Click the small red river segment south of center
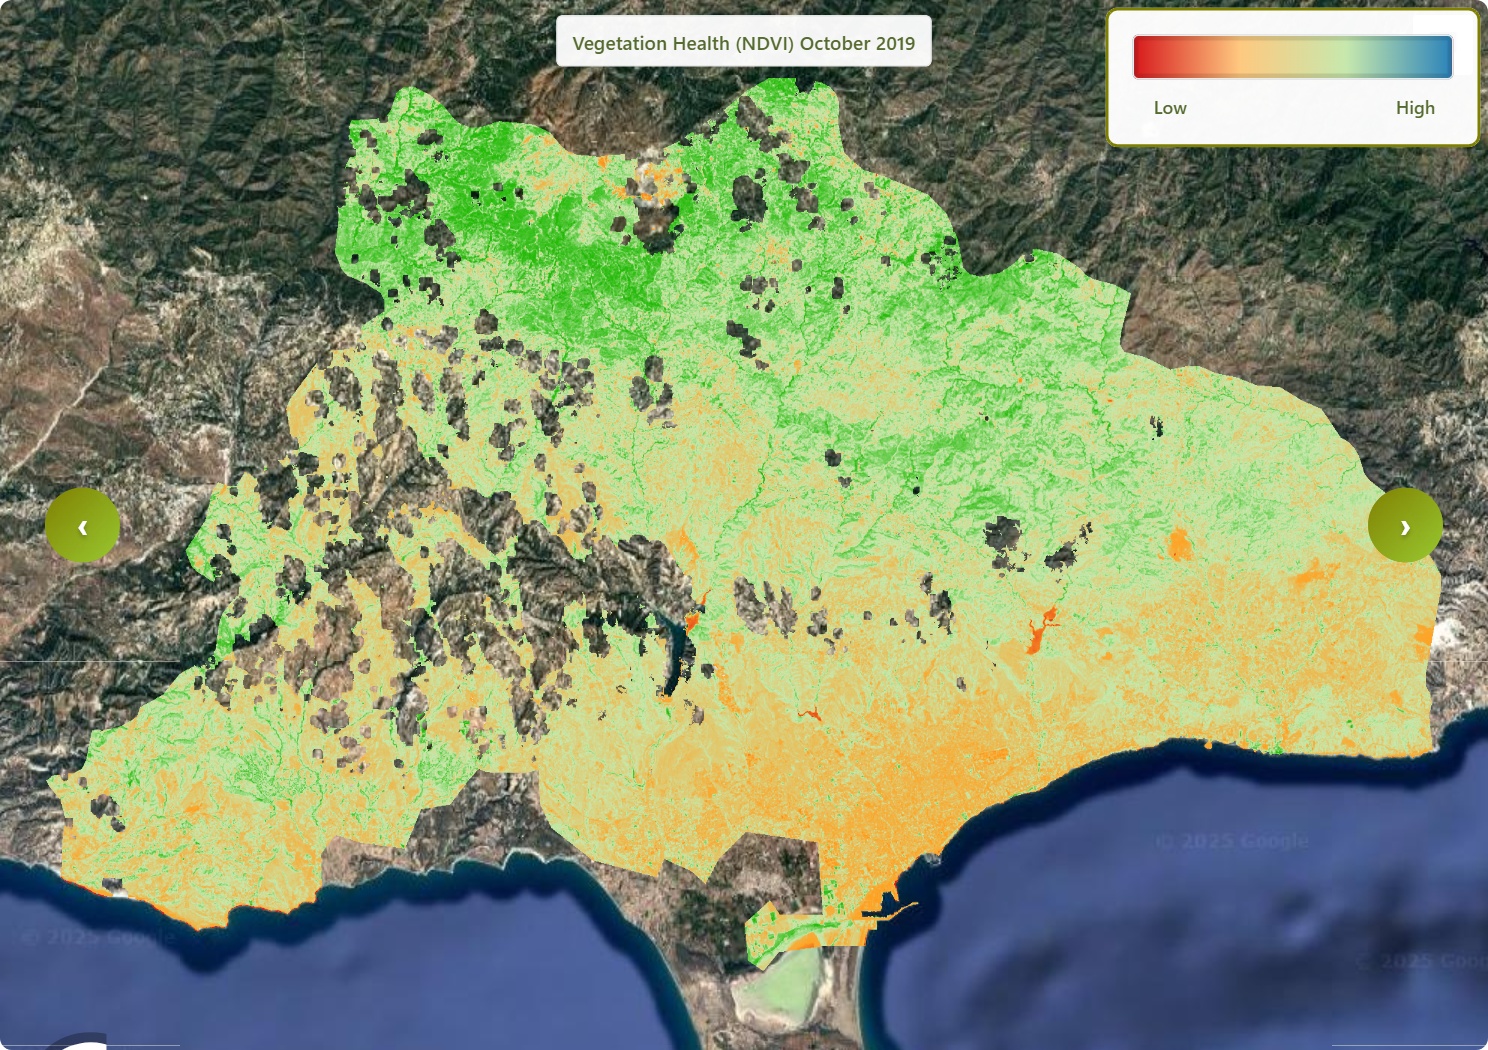1488x1050 pixels. (809, 713)
